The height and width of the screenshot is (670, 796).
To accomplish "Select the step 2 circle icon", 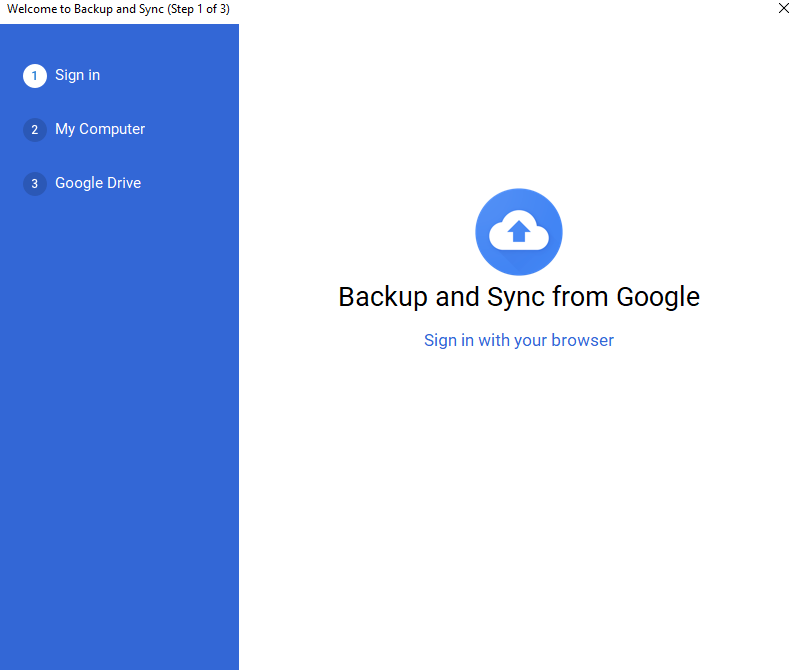I will [35, 130].
